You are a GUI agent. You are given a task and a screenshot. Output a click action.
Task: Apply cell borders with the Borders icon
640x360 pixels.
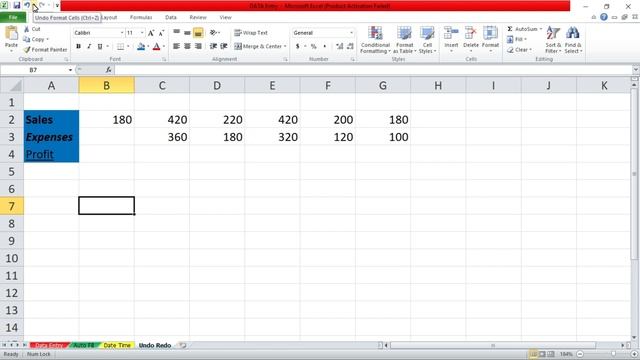120,47
